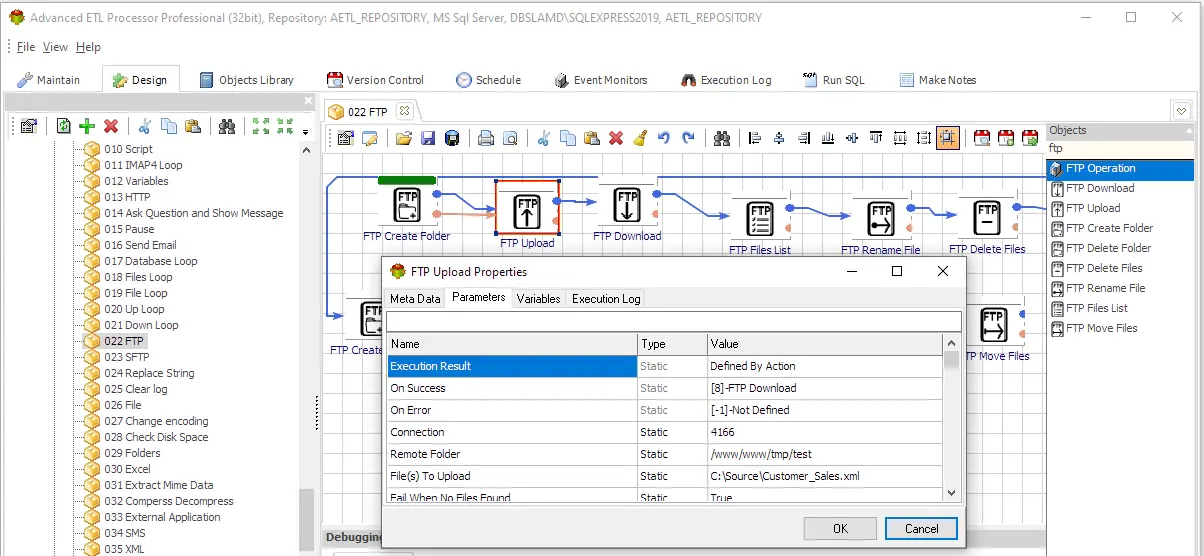The width and height of the screenshot is (1204, 556).
Task: Click the open folder icon in design toolbar
Action: tap(404, 138)
